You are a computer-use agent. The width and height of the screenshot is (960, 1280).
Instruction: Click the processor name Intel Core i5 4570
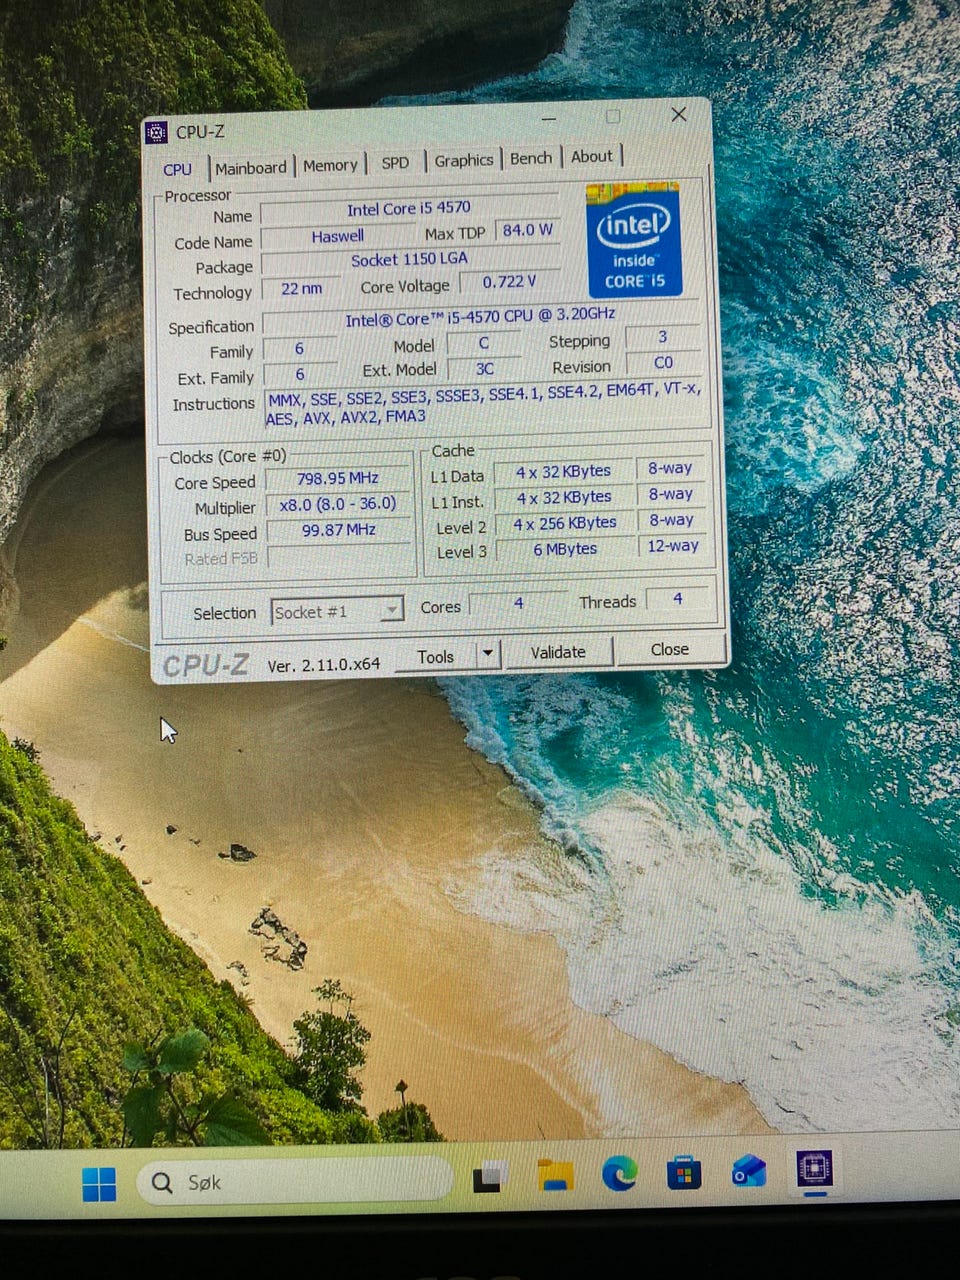point(409,208)
